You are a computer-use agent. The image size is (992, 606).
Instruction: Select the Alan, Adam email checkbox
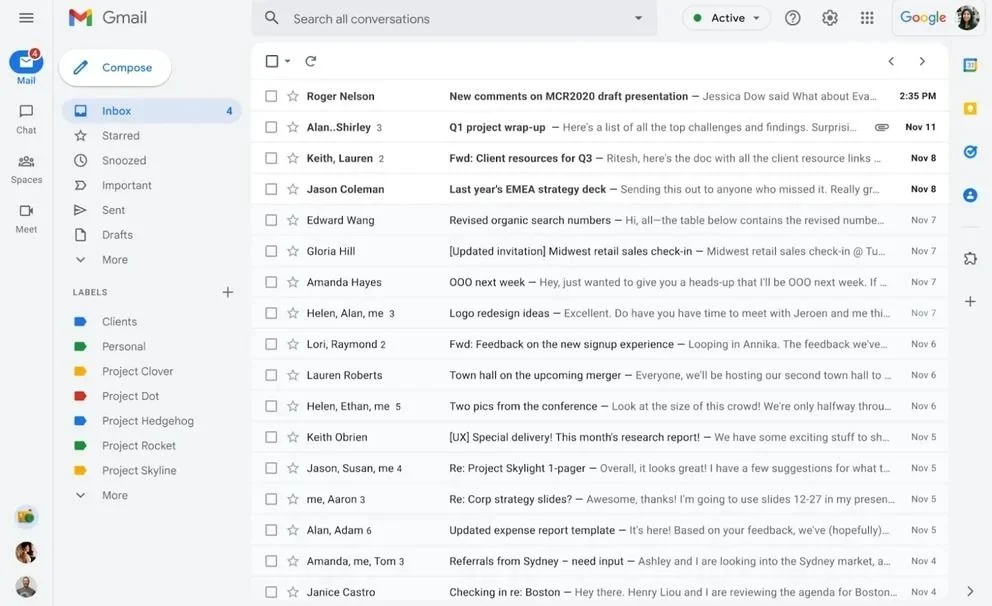(271, 530)
